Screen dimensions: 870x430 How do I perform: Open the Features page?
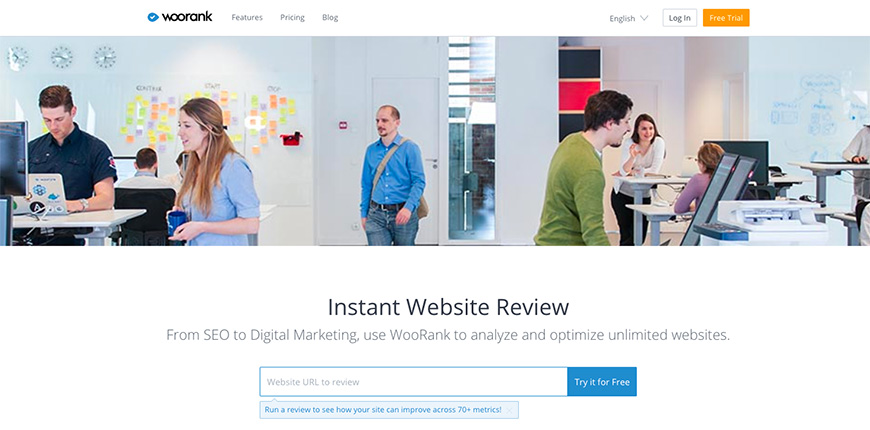[x=247, y=17]
